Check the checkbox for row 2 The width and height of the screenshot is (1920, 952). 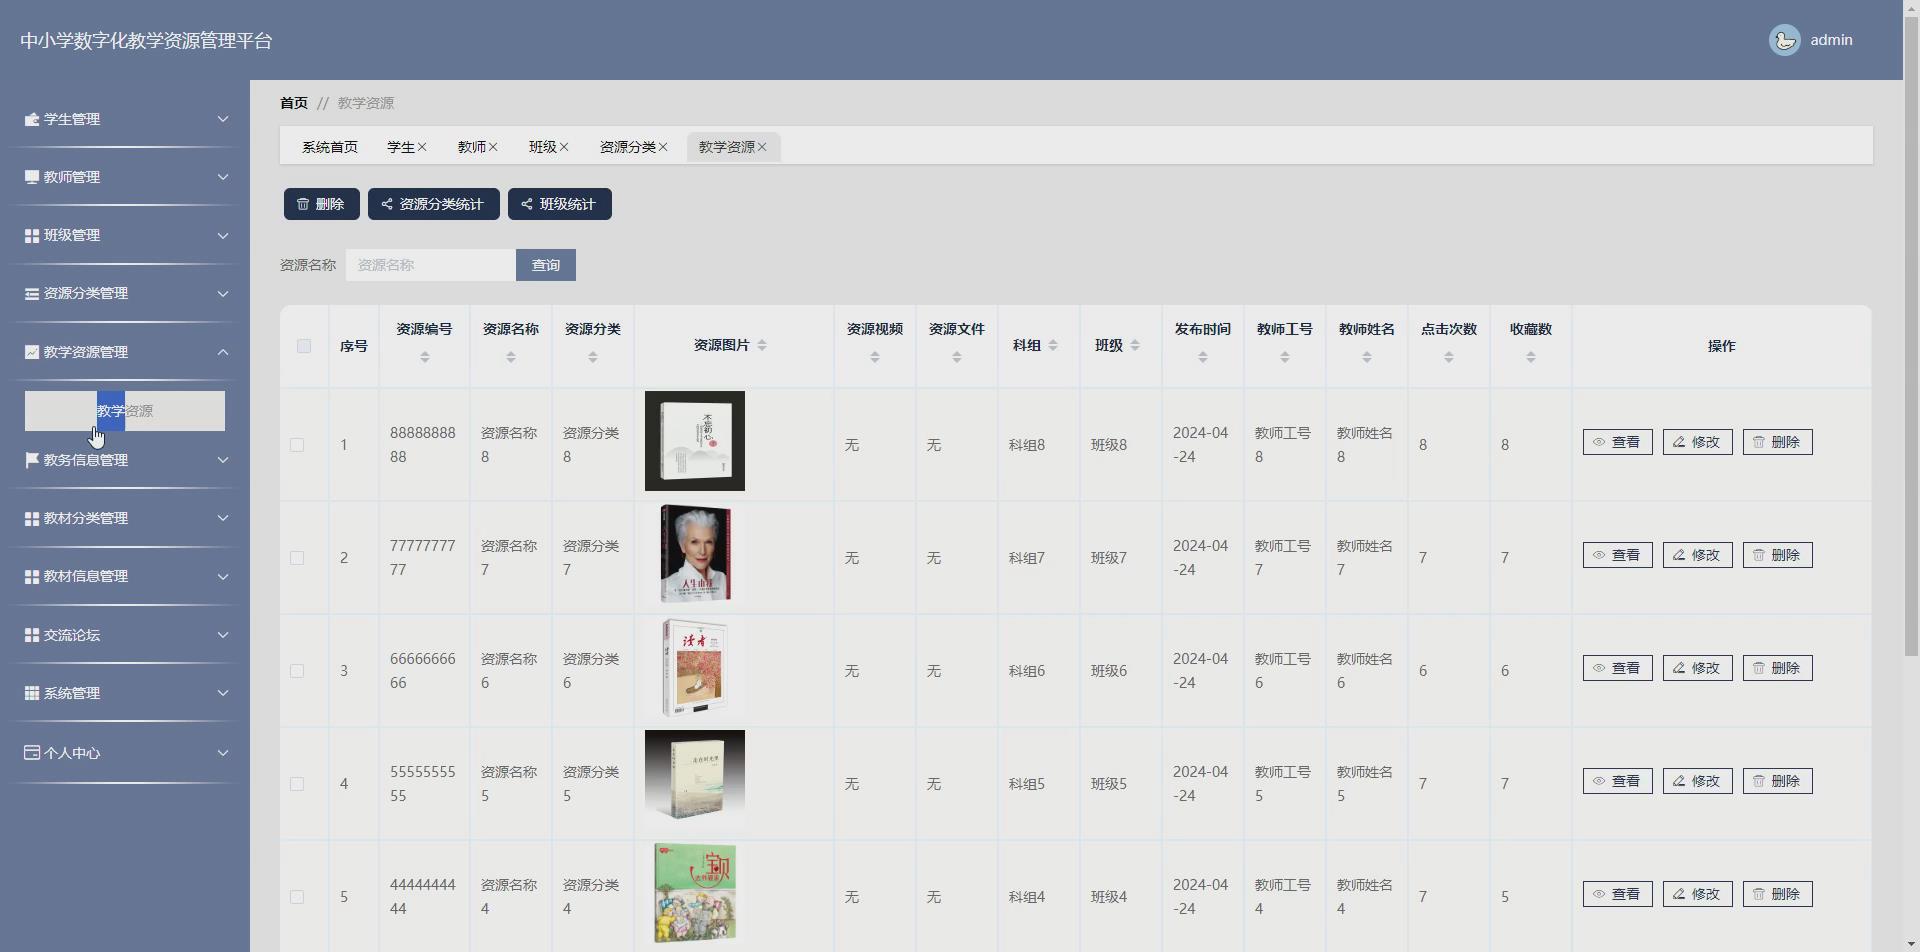click(x=297, y=558)
